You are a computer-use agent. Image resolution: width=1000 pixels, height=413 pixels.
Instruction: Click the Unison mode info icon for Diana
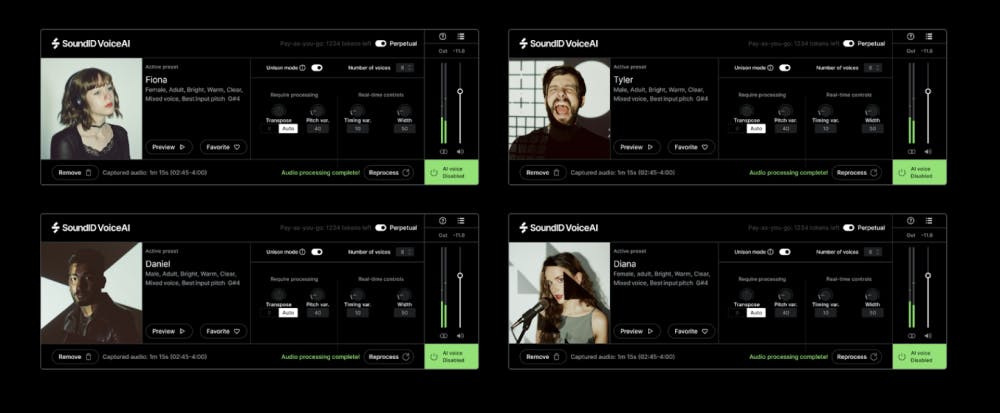770,252
